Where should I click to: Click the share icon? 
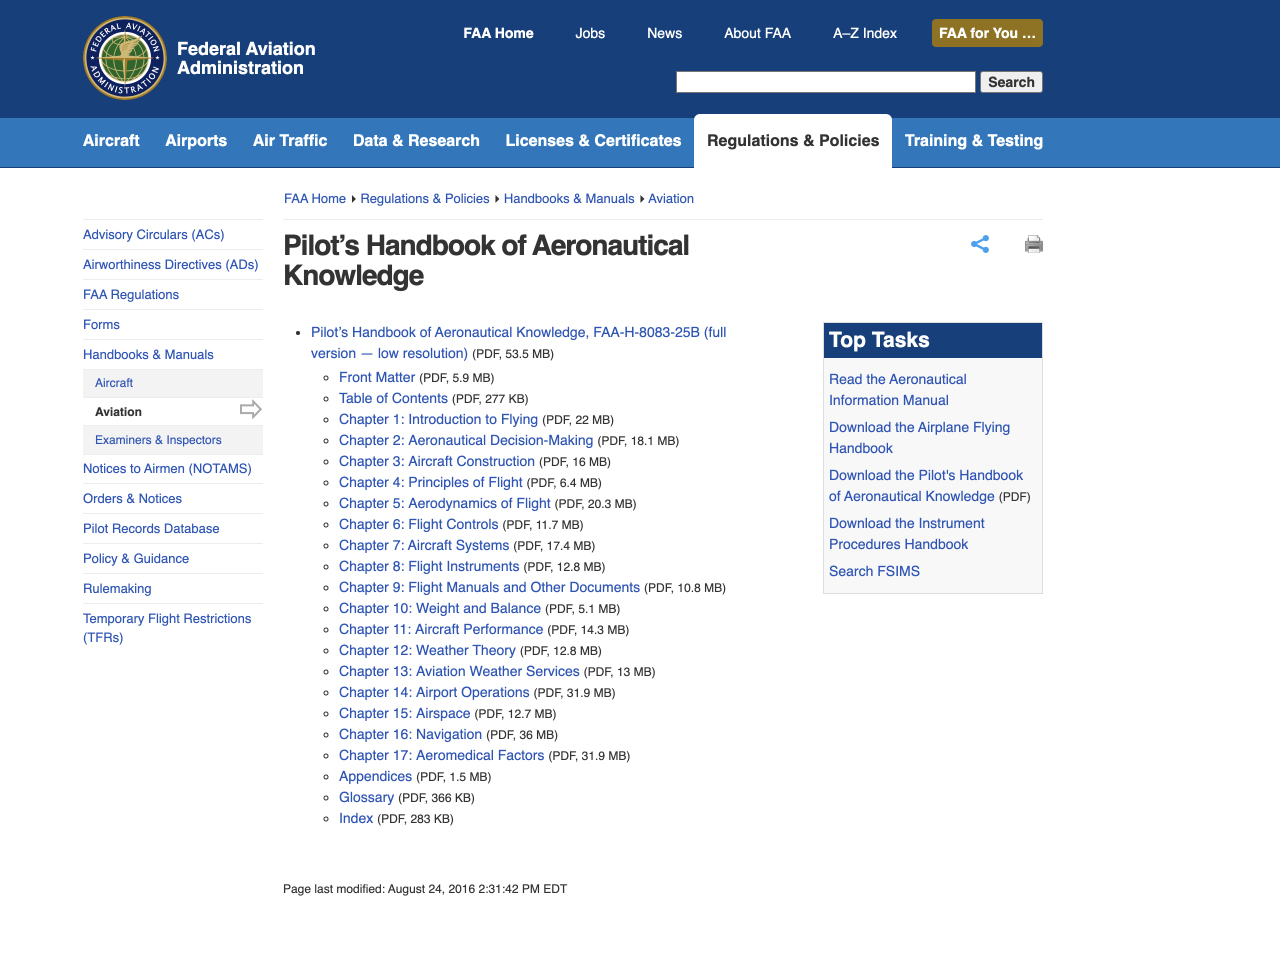(980, 244)
